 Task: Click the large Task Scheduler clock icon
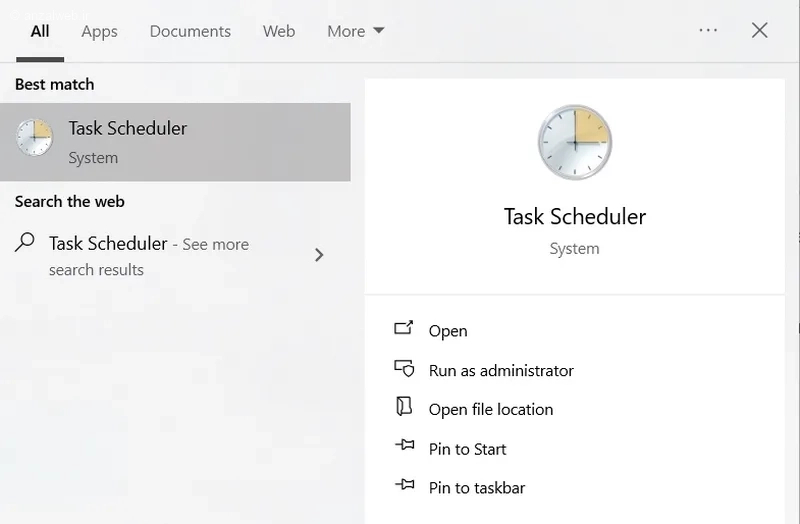pyautogui.click(x=575, y=142)
